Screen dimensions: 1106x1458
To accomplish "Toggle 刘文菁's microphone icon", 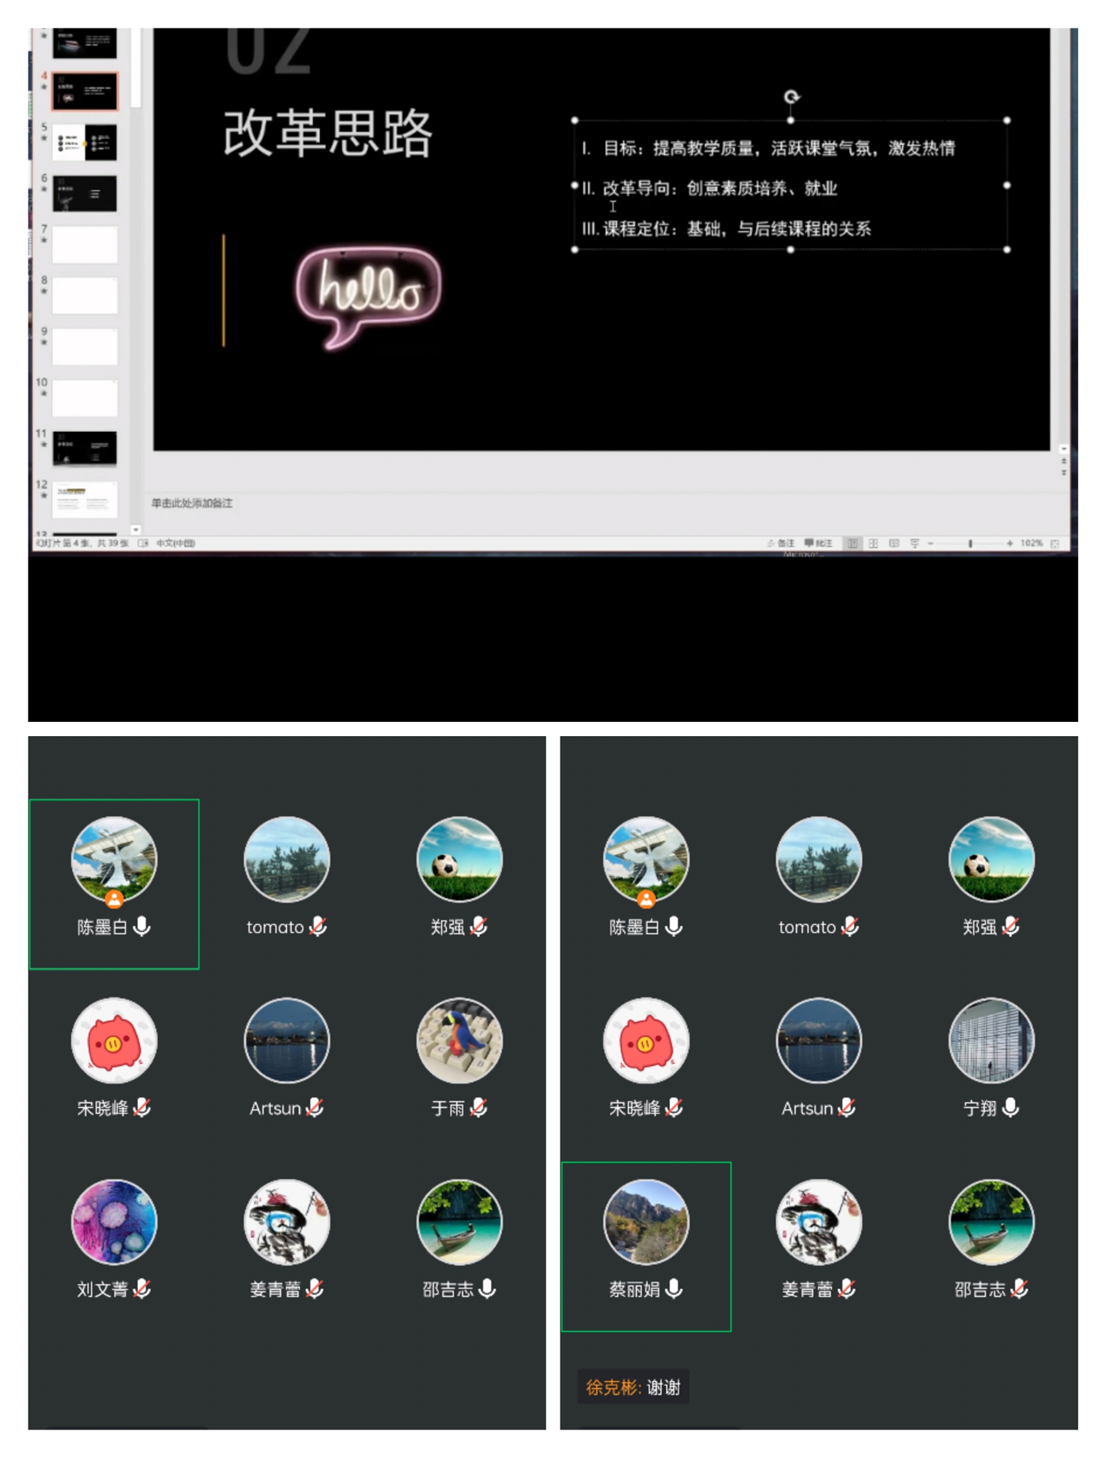I will pos(142,1289).
